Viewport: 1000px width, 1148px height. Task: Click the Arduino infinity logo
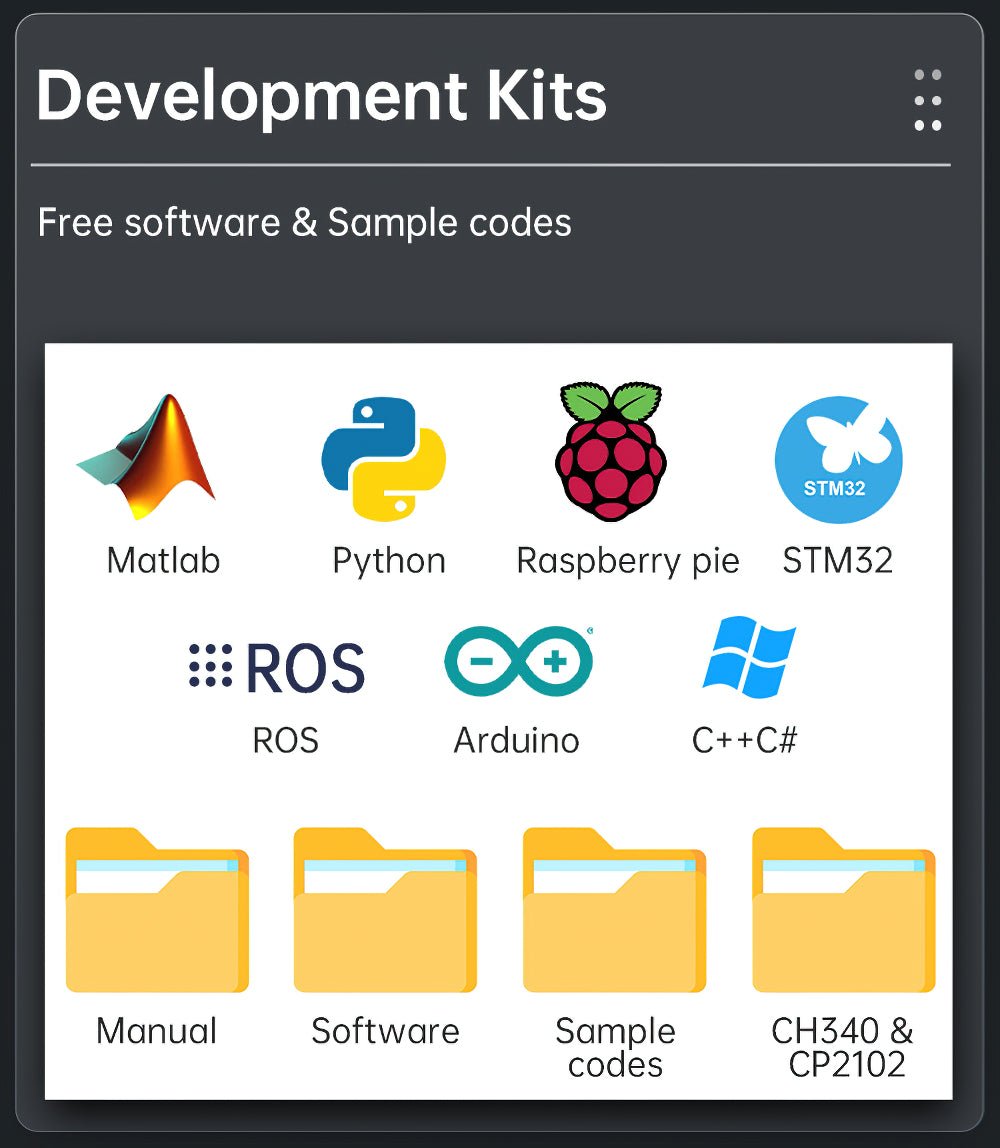(518, 661)
